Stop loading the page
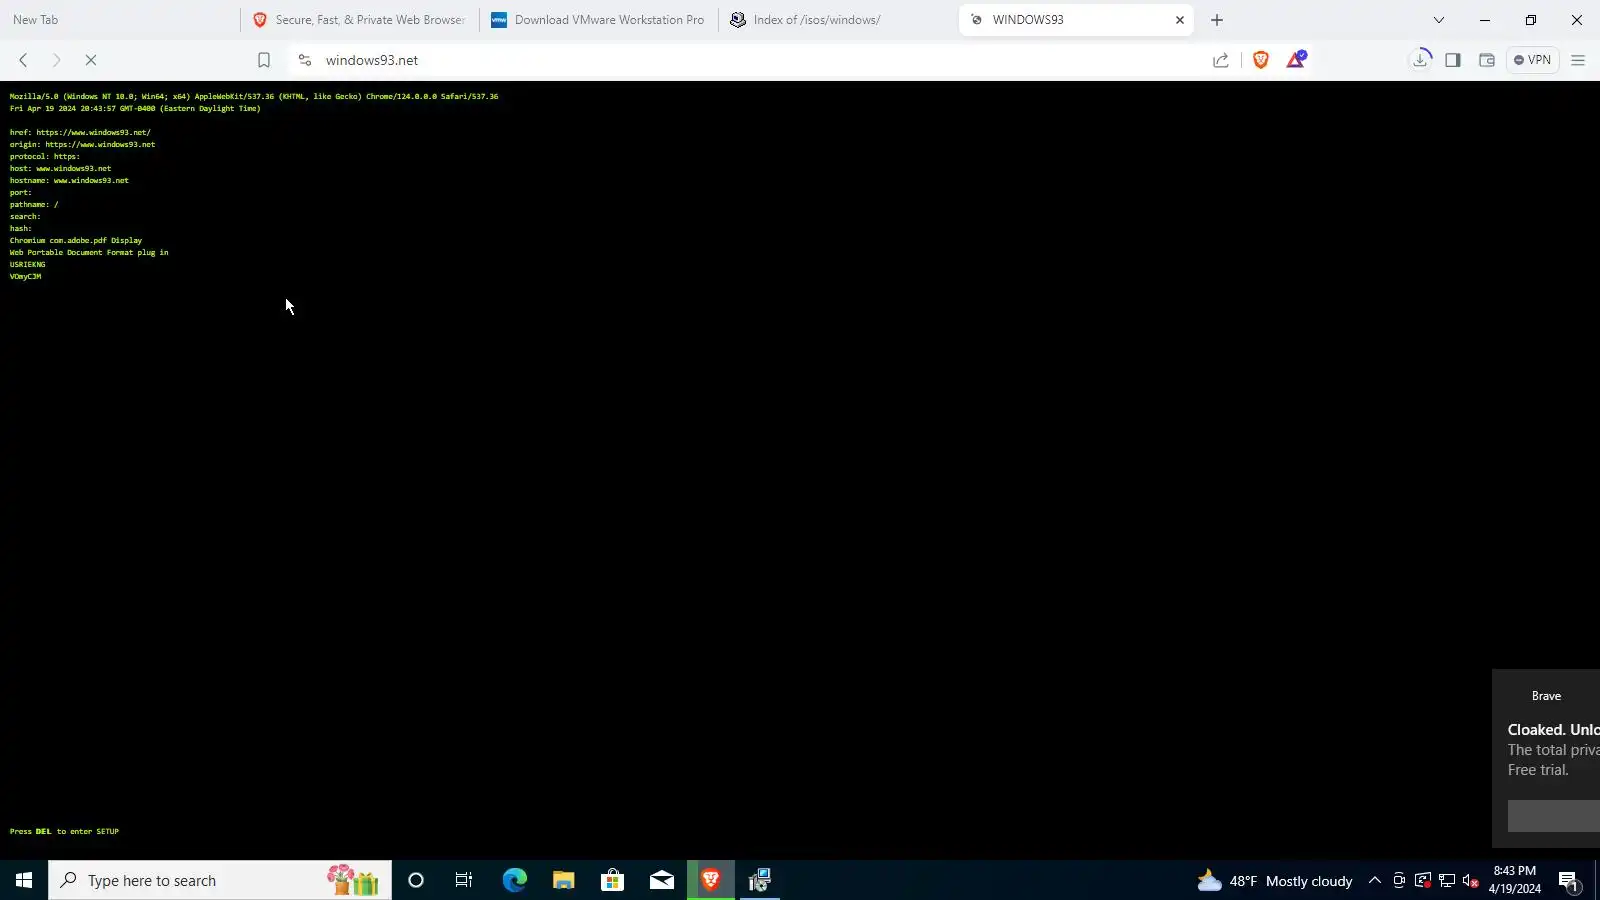 (90, 60)
